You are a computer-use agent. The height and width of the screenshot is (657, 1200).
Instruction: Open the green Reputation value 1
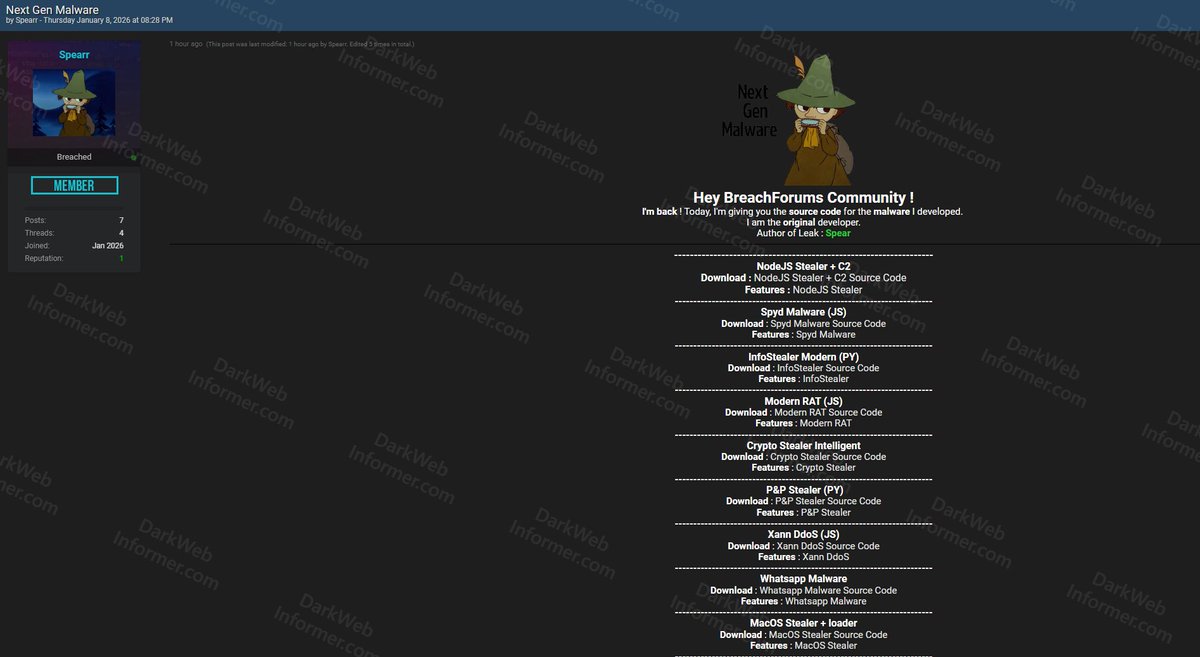tap(122, 259)
